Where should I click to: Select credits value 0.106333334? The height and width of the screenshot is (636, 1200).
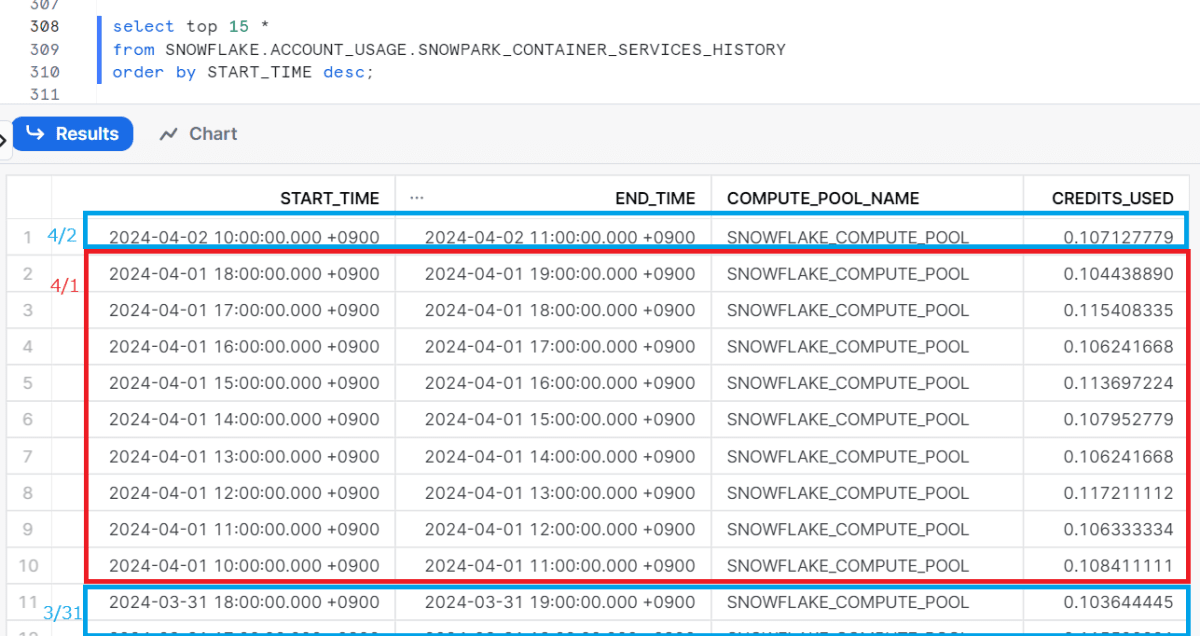tap(1118, 529)
